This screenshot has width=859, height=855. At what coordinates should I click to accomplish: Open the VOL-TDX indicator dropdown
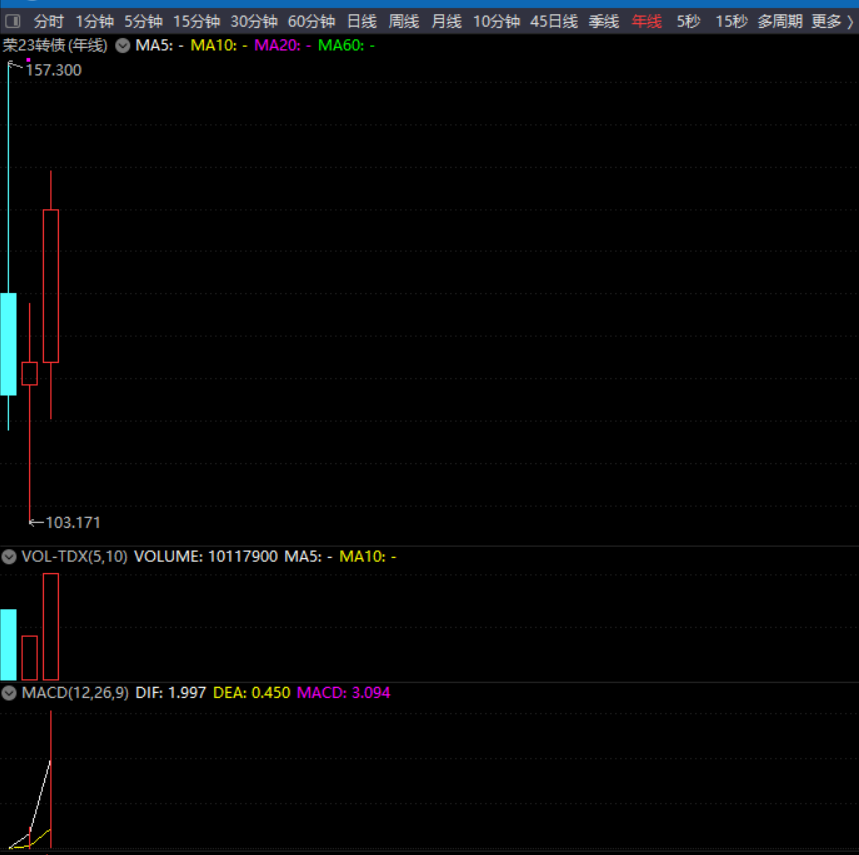tap(9, 556)
